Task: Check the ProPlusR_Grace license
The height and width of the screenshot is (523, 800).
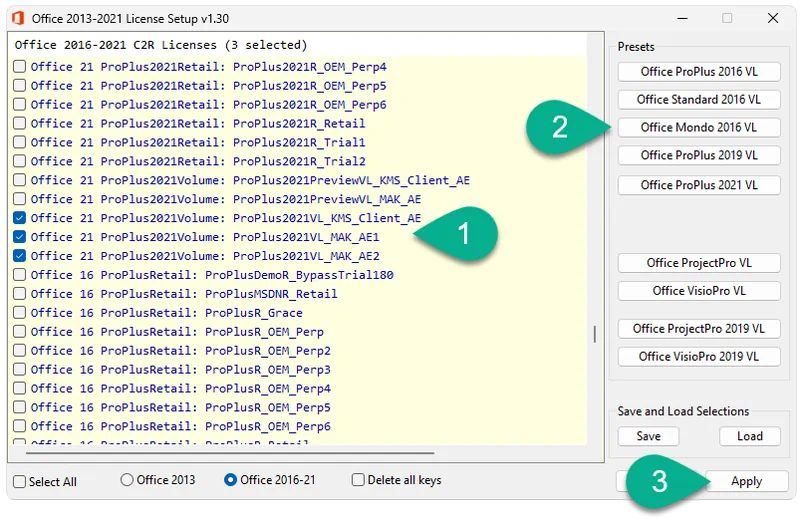Action: (20, 313)
